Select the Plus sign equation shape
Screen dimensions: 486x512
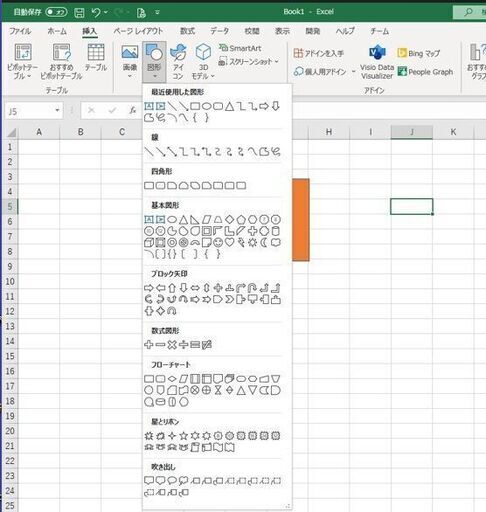149,344
